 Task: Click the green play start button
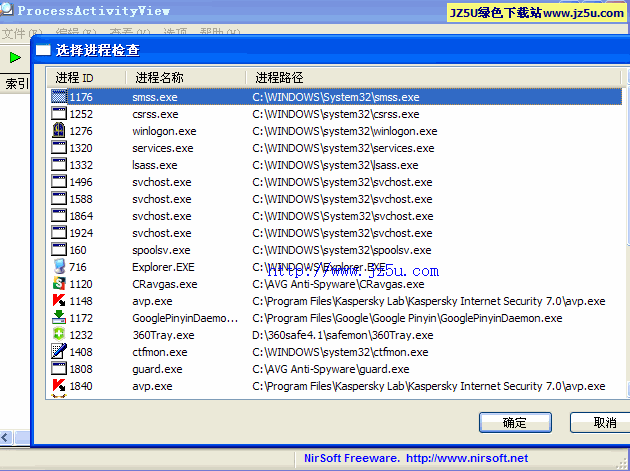pyautogui.click(x=15, y=57)
